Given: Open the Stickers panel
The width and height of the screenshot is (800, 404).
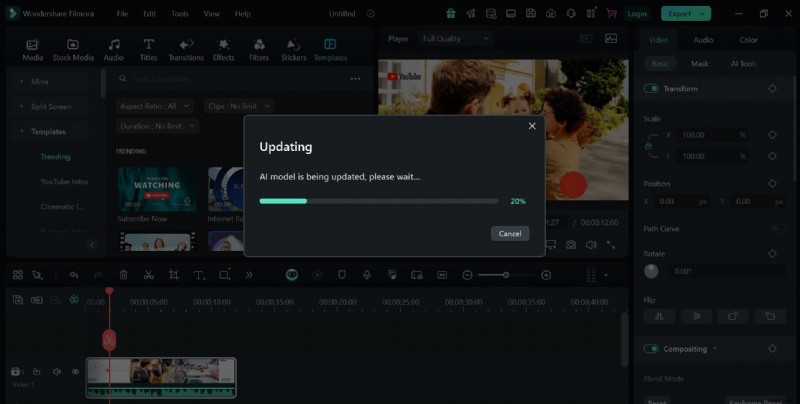Looking at the screenshot, I should [x=293, y=50].
